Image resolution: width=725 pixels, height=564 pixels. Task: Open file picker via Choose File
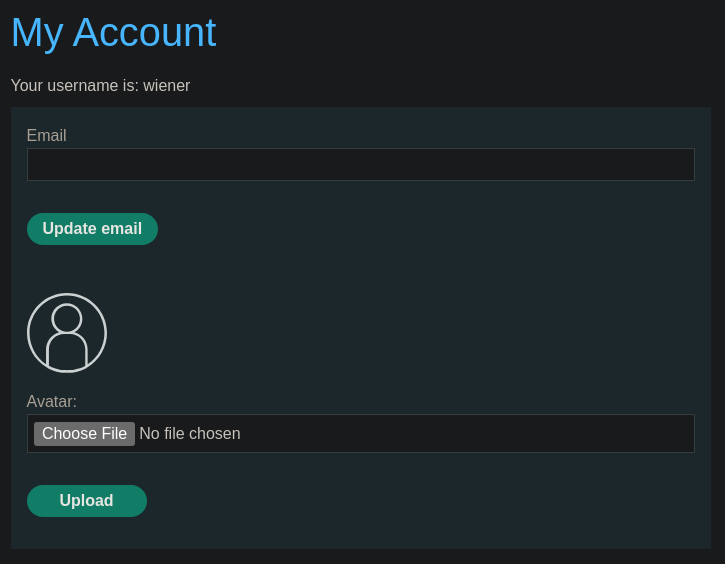pyautogui.click(x=85, y=434)
